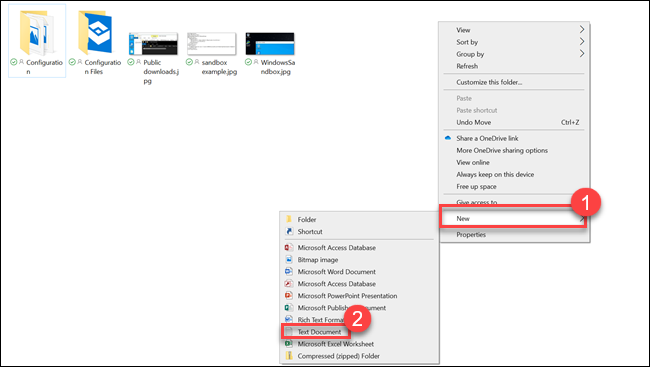The image size is (650, 367).
Task: Select the Configuration folder icon
Action: click(x=36, y=33)
